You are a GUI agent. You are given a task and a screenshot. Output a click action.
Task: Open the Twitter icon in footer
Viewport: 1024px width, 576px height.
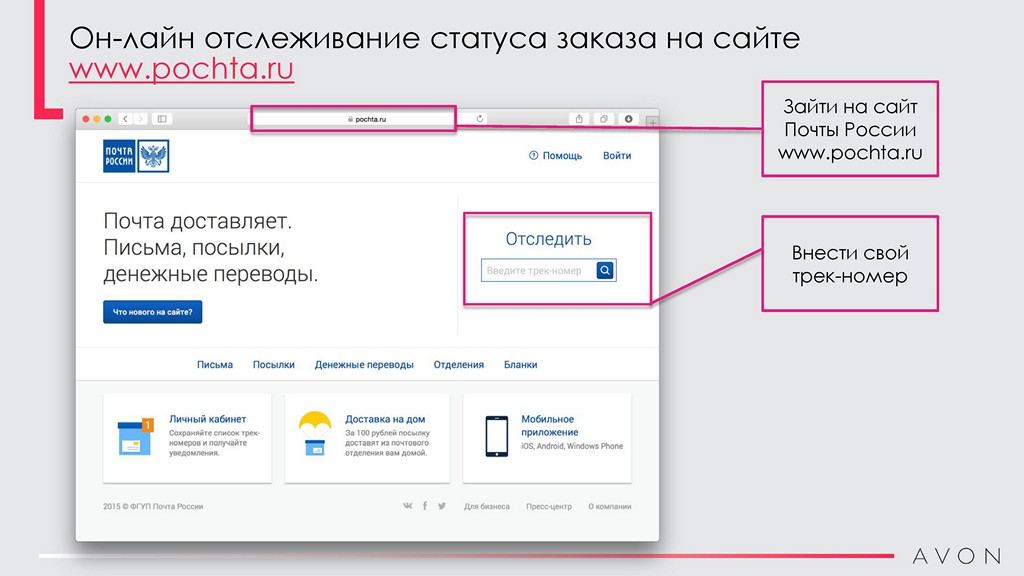click(442, 505)
